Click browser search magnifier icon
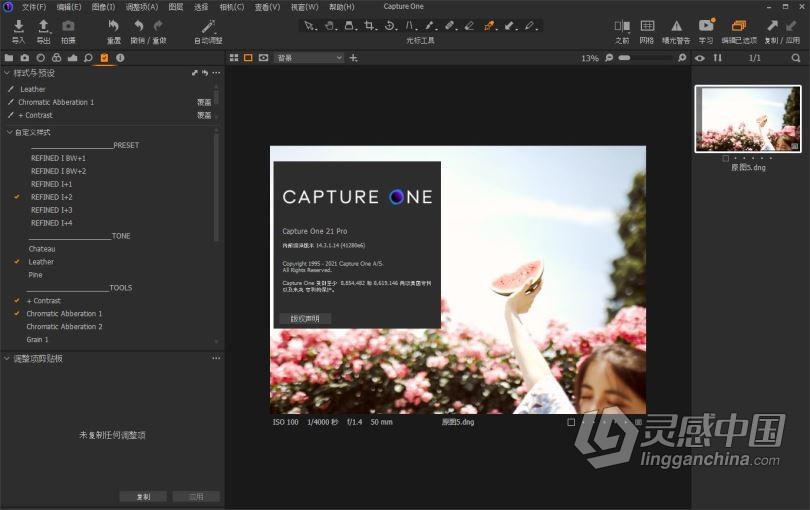810x510 pixels. pos(796,58)
